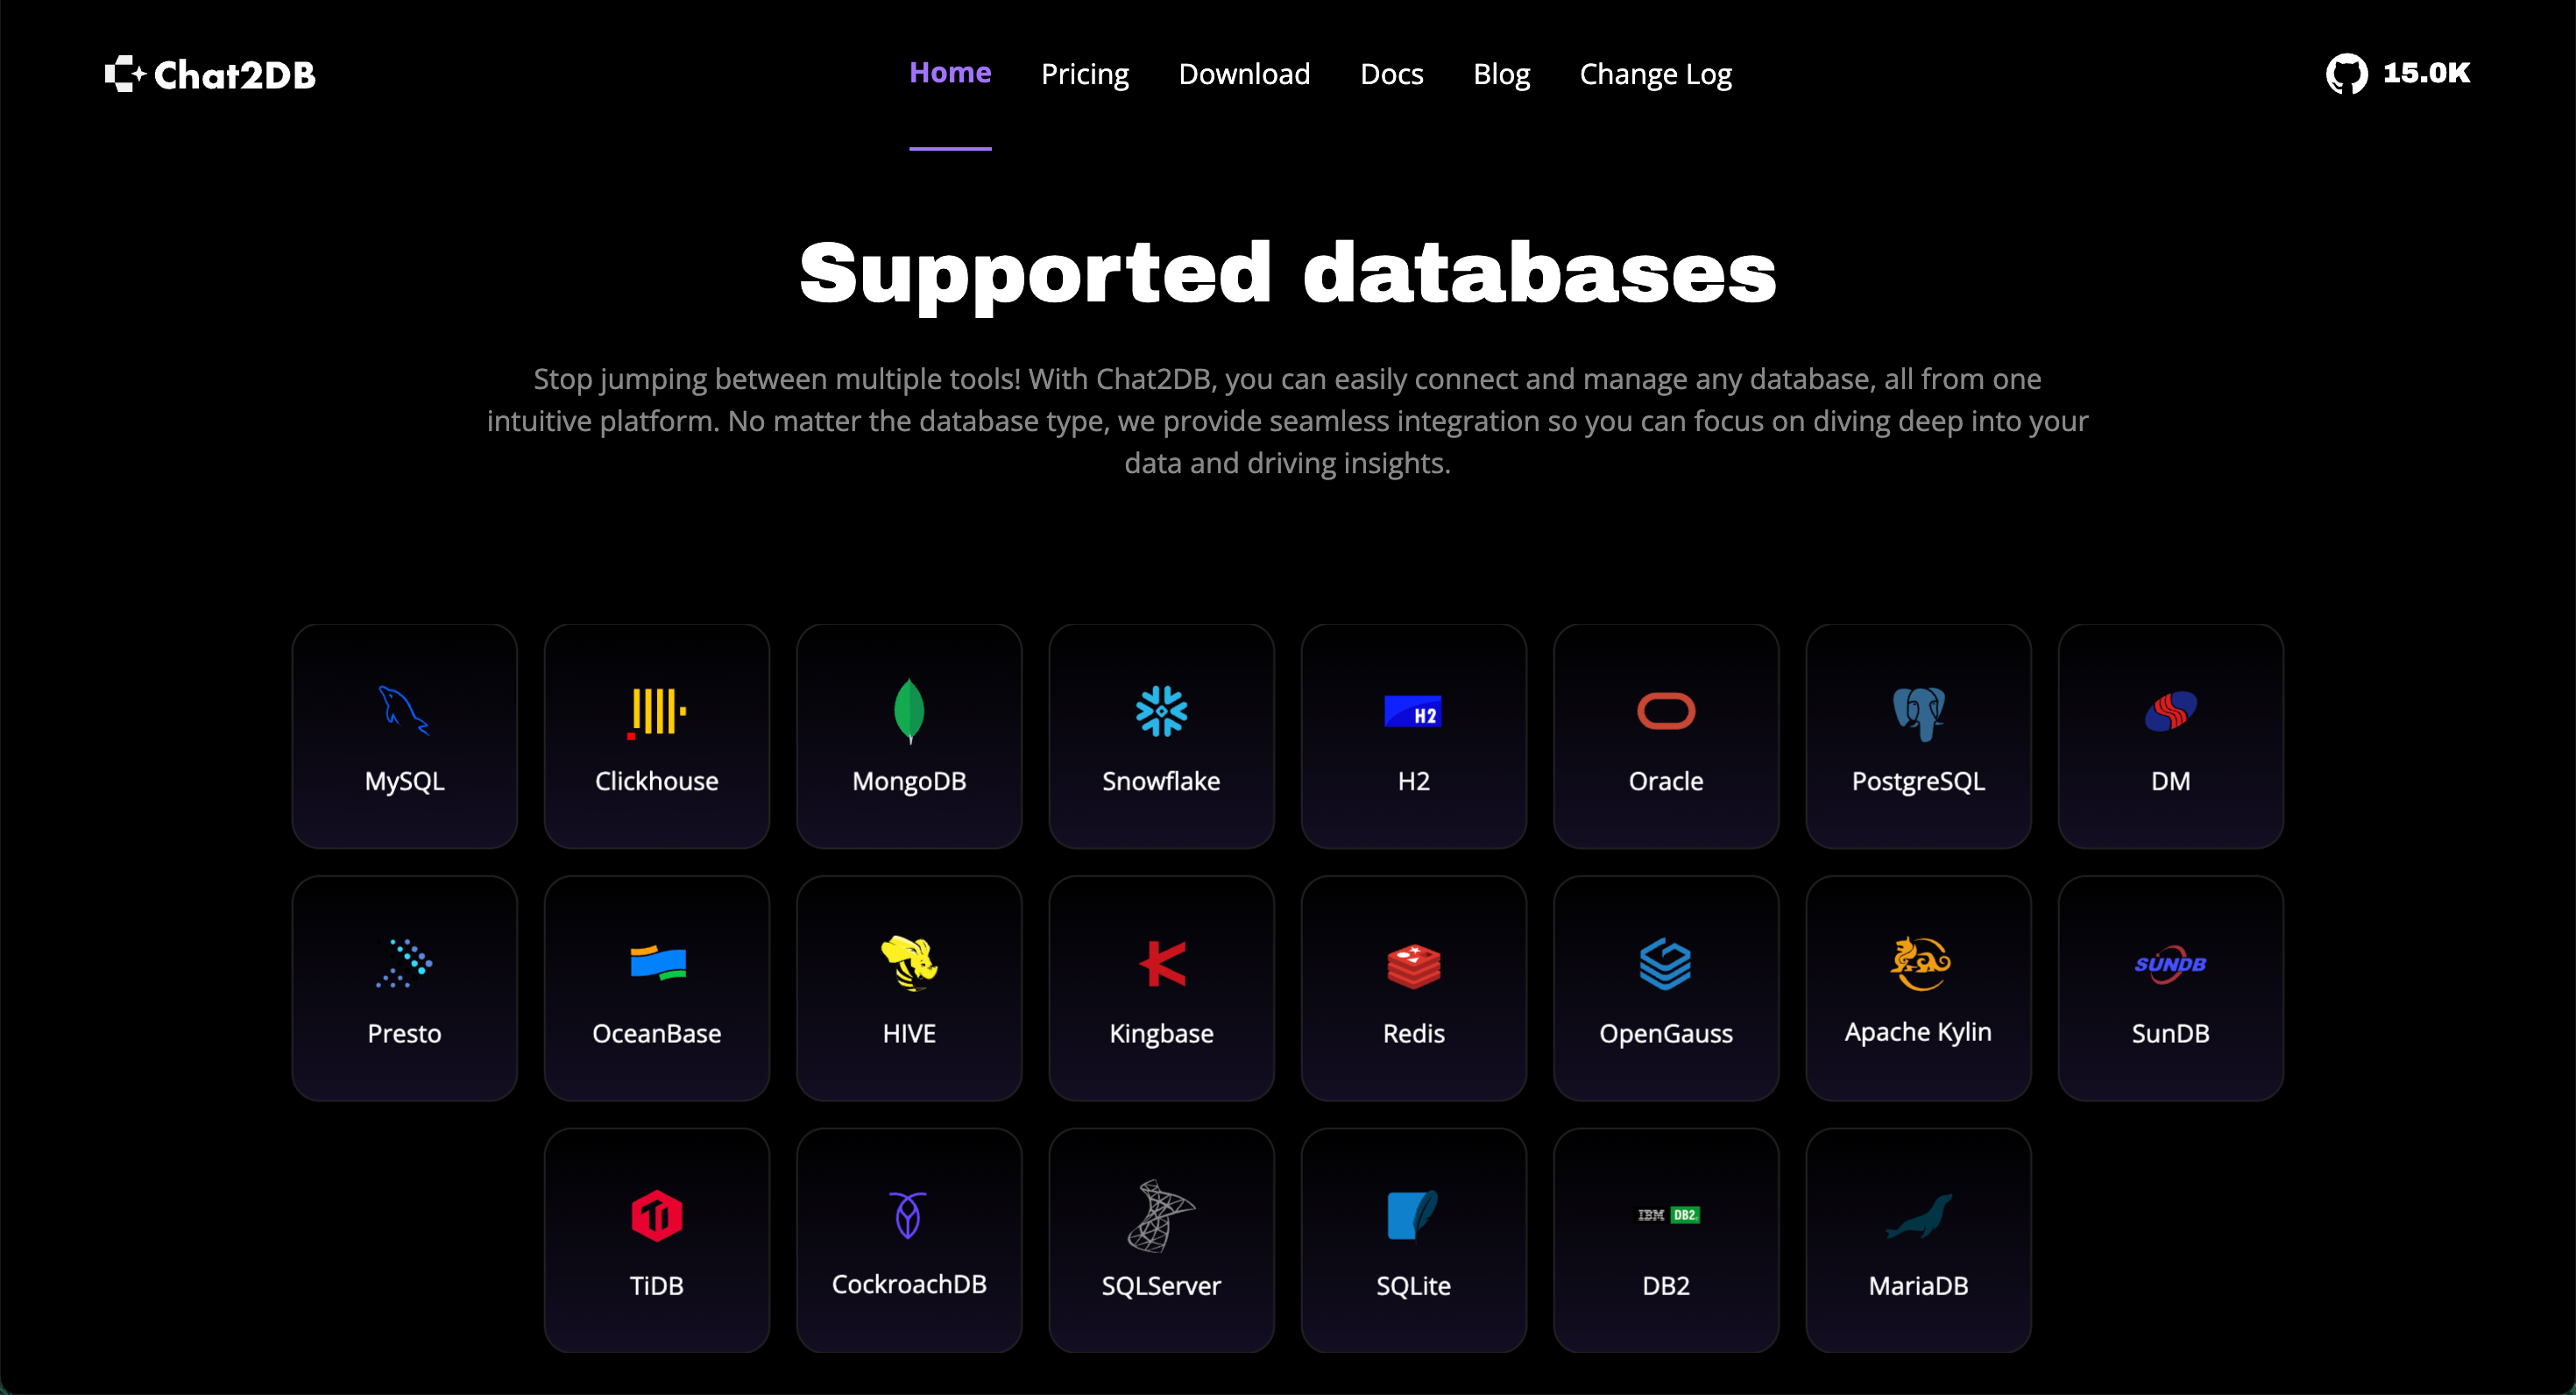The width and height of the screenshot is (2576, 1395).
Task: Click the DM label text
Action: (2170, 781)
